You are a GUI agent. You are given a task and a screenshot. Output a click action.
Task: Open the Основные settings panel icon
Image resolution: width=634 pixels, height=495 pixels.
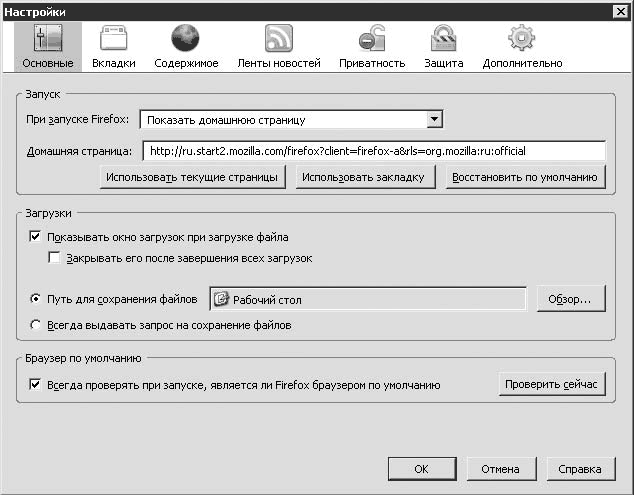(48, 39)
